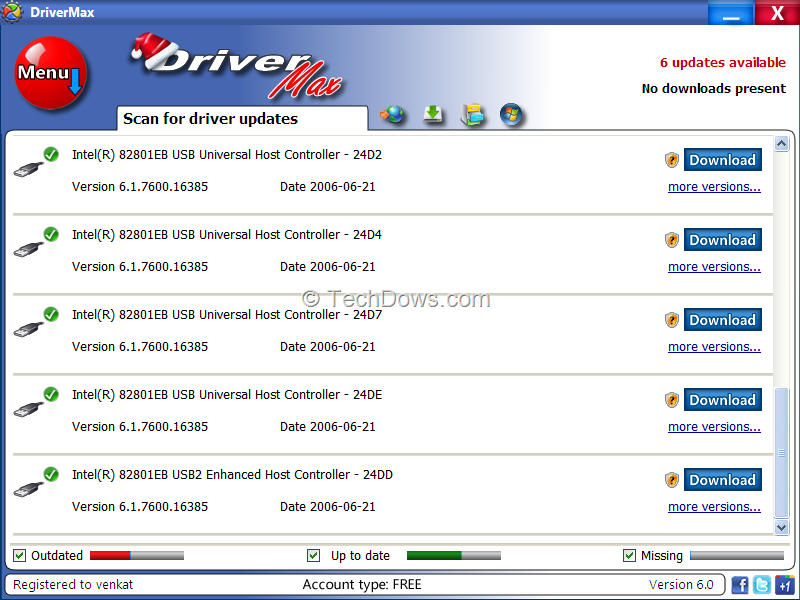800x600 pixels.
Task: Click the gray Missing progress bar
Action: (x=737, y=555)
